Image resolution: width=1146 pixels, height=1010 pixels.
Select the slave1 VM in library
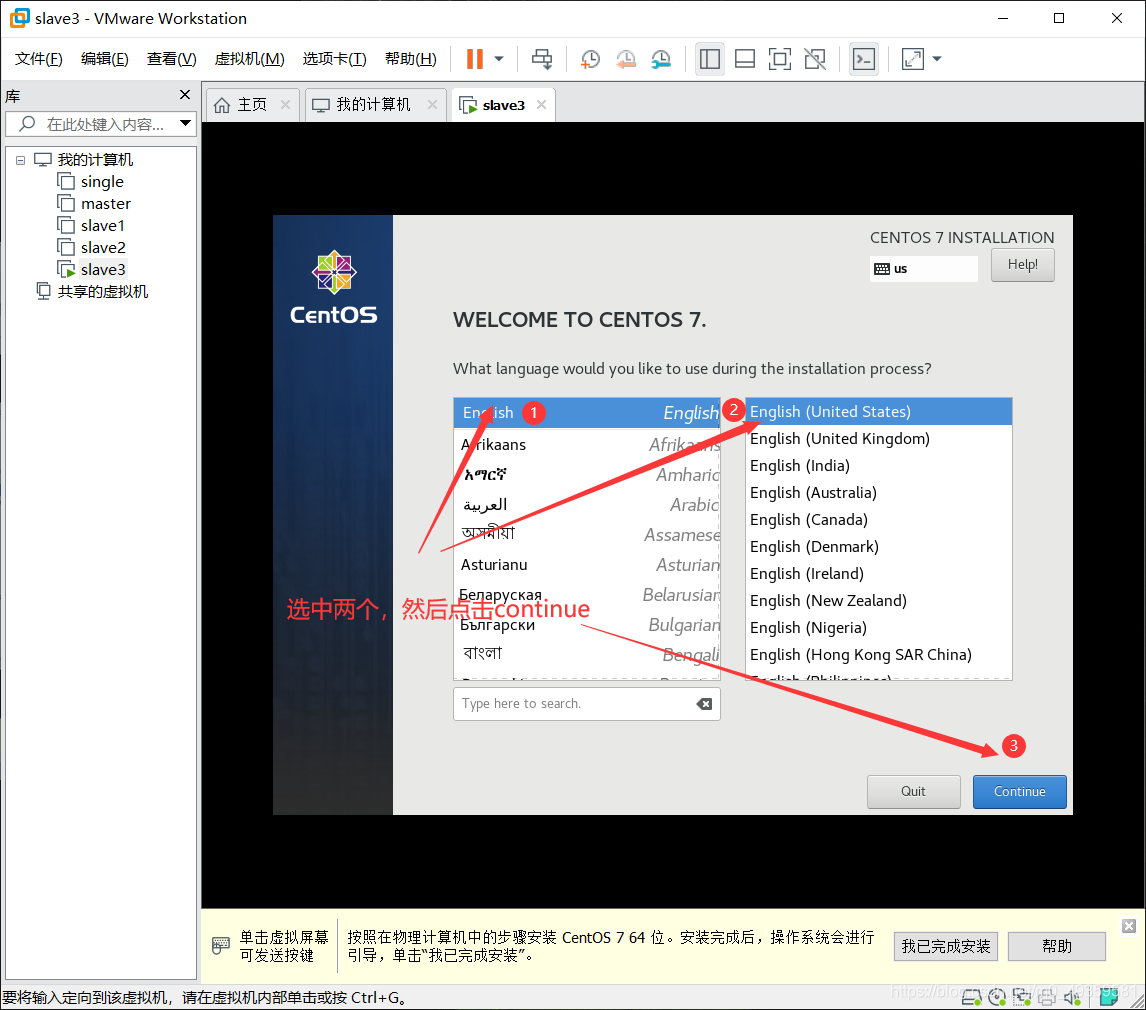tap(102, 225)
